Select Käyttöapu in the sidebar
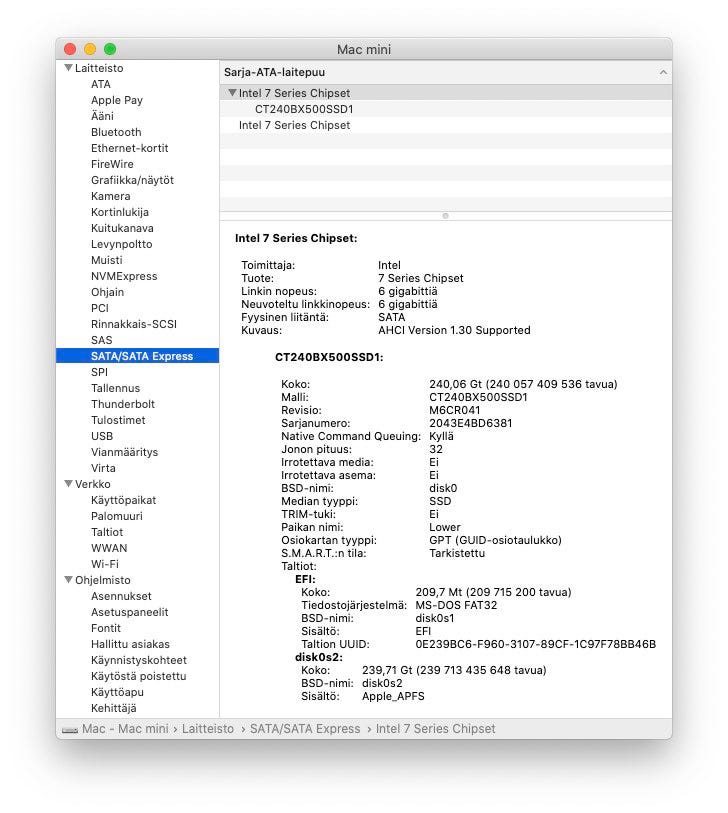This screenshot has height=813, width=728. point(117,692)
